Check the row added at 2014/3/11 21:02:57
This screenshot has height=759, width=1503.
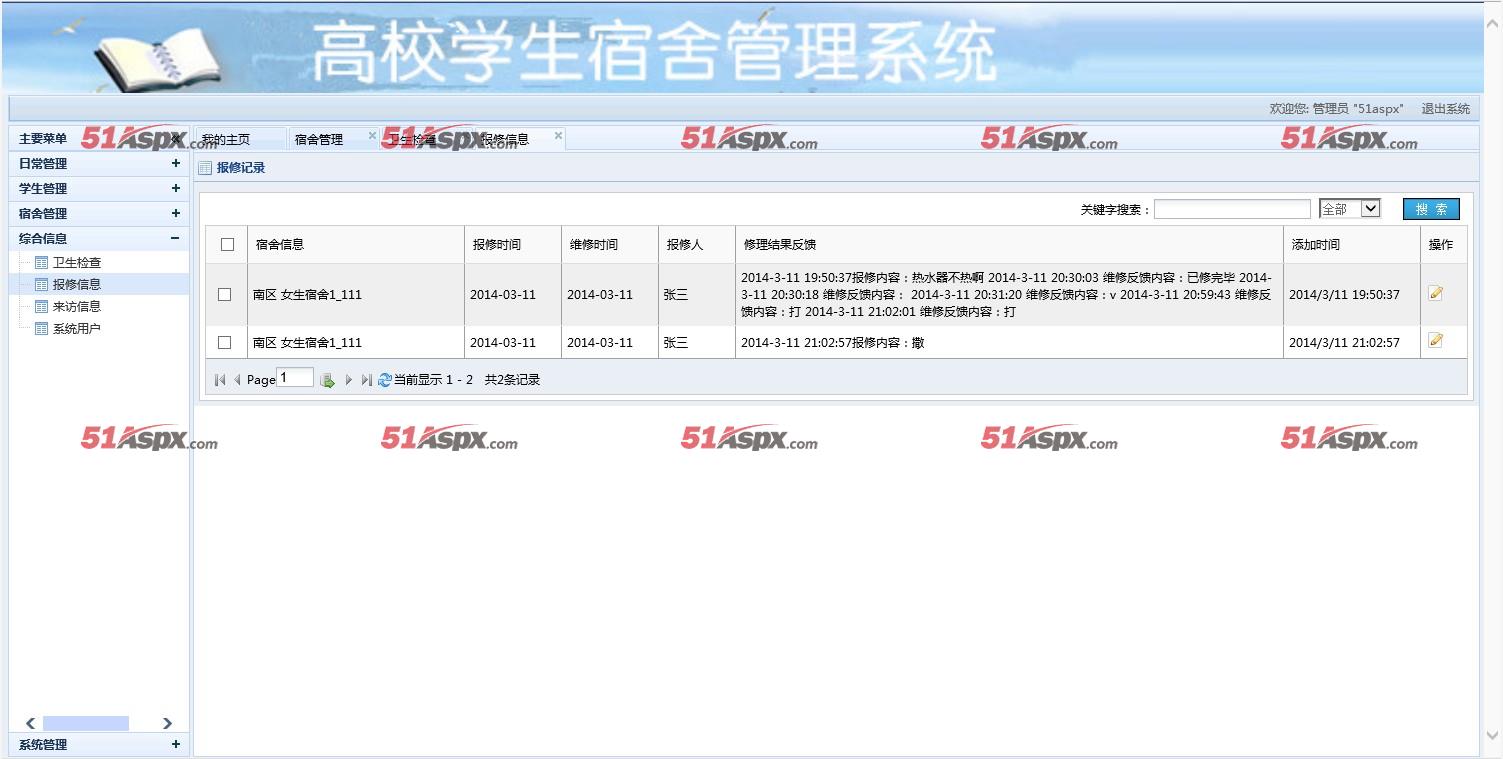224,342
